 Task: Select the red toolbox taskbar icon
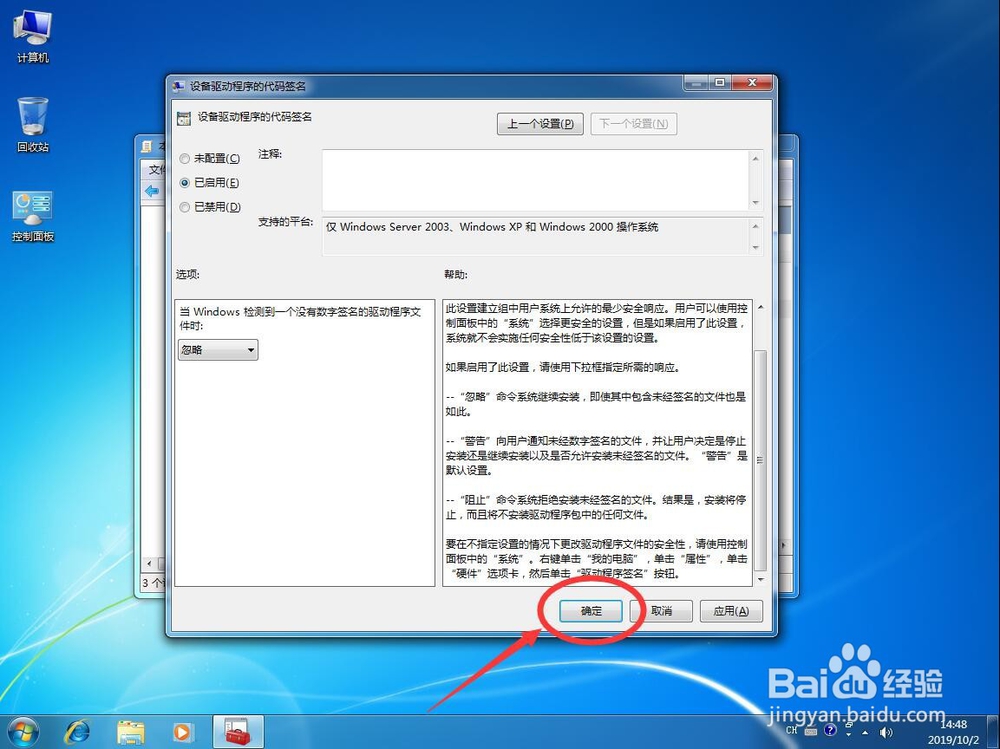point(237,732)
